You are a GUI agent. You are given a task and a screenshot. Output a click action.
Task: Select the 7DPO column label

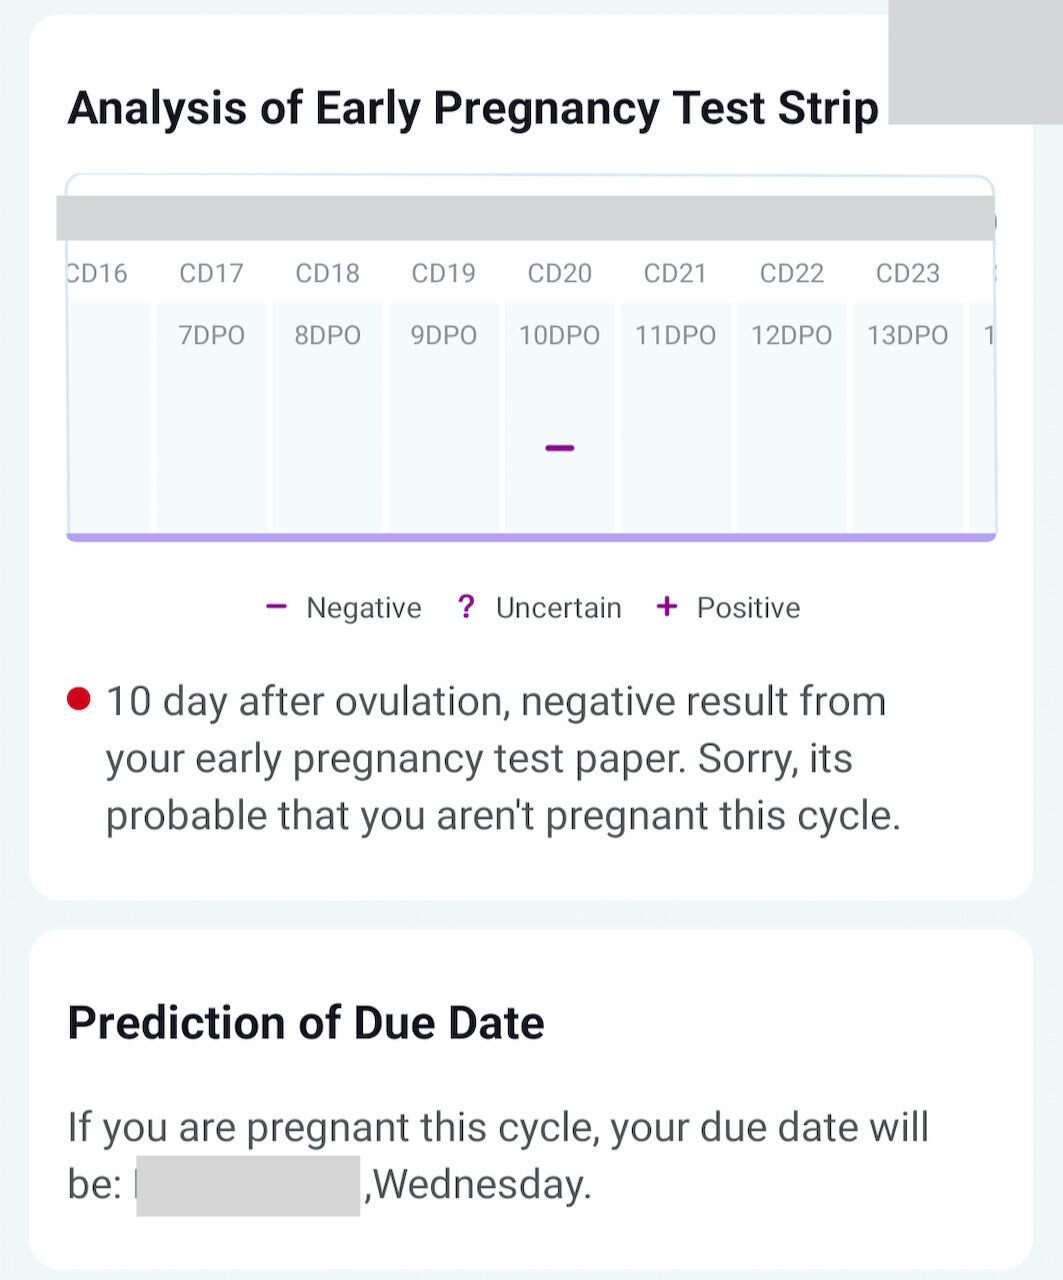coord(211,335)
